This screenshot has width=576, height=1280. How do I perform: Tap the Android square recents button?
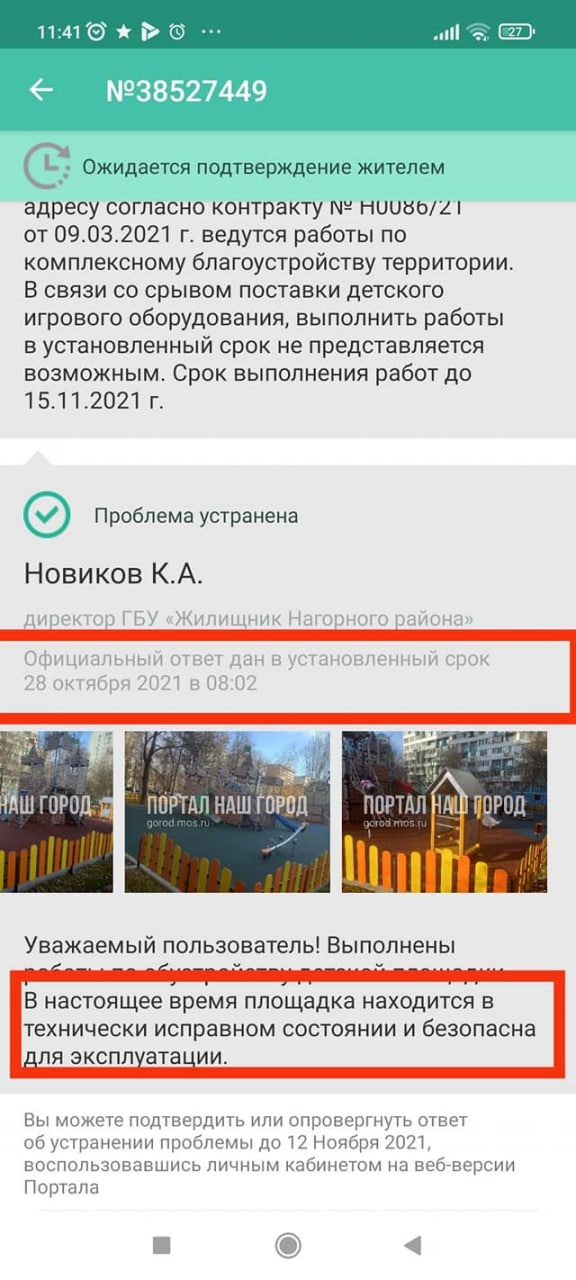(x=161, y=1245)
